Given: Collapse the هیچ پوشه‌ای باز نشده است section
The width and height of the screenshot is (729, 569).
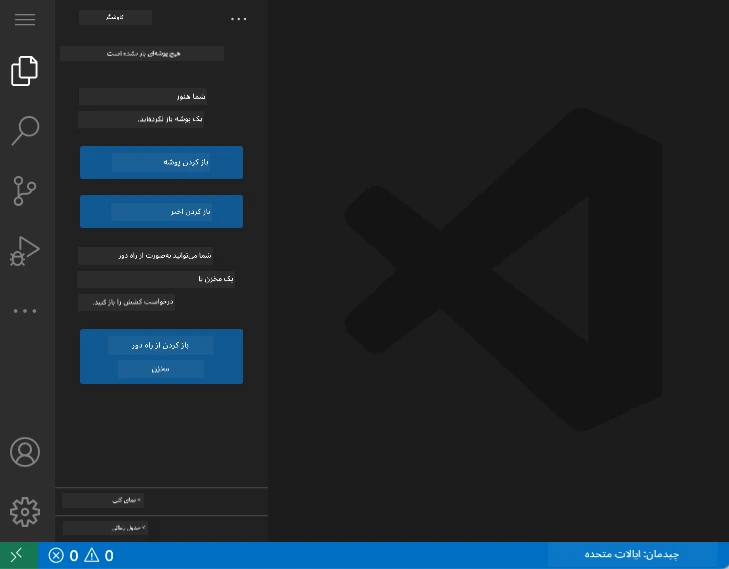Looking at the screenshot, I should click(142, 53).
